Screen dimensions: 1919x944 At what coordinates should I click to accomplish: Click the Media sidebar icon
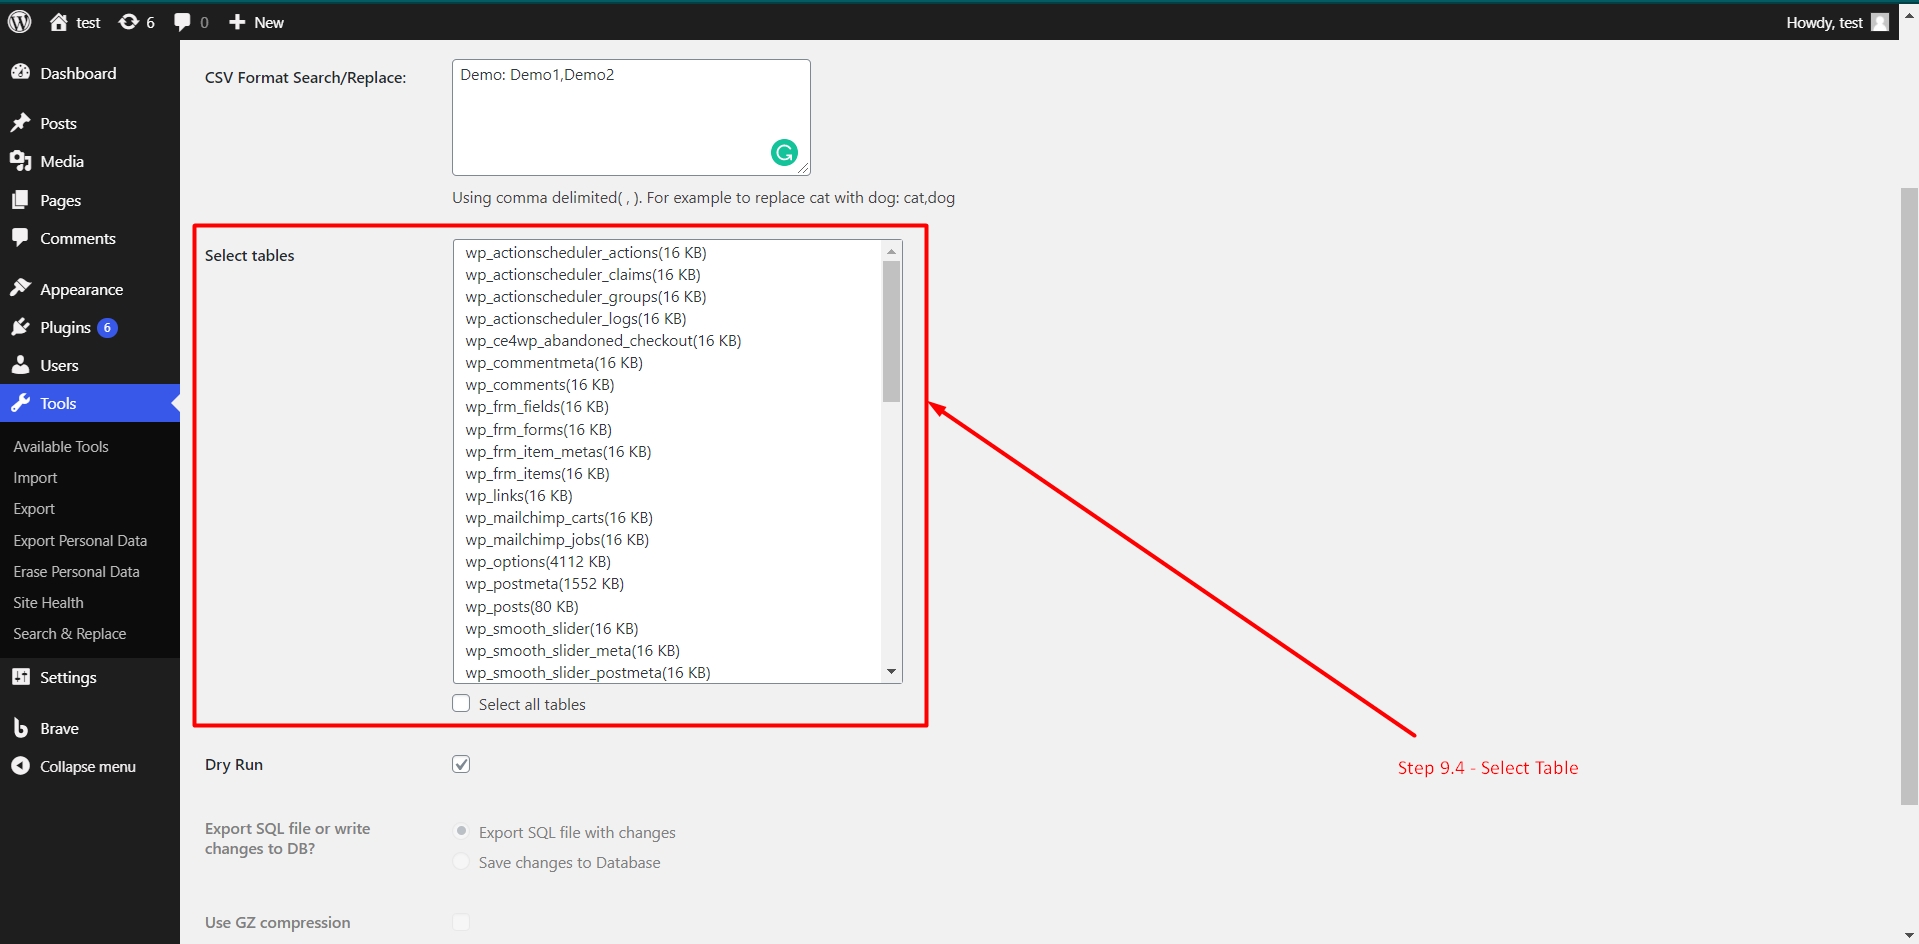20,161
